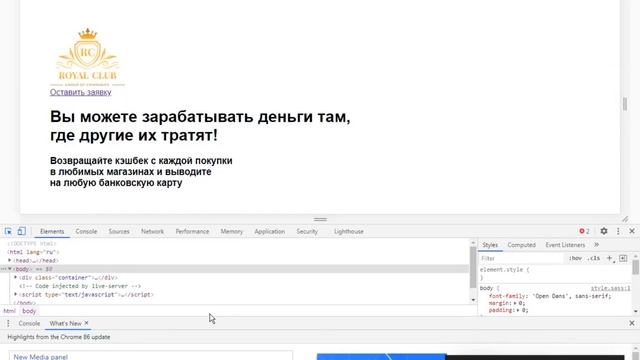Close the bottom drawer panel
The height and width of the screenshot is (360, 640).
632,323
